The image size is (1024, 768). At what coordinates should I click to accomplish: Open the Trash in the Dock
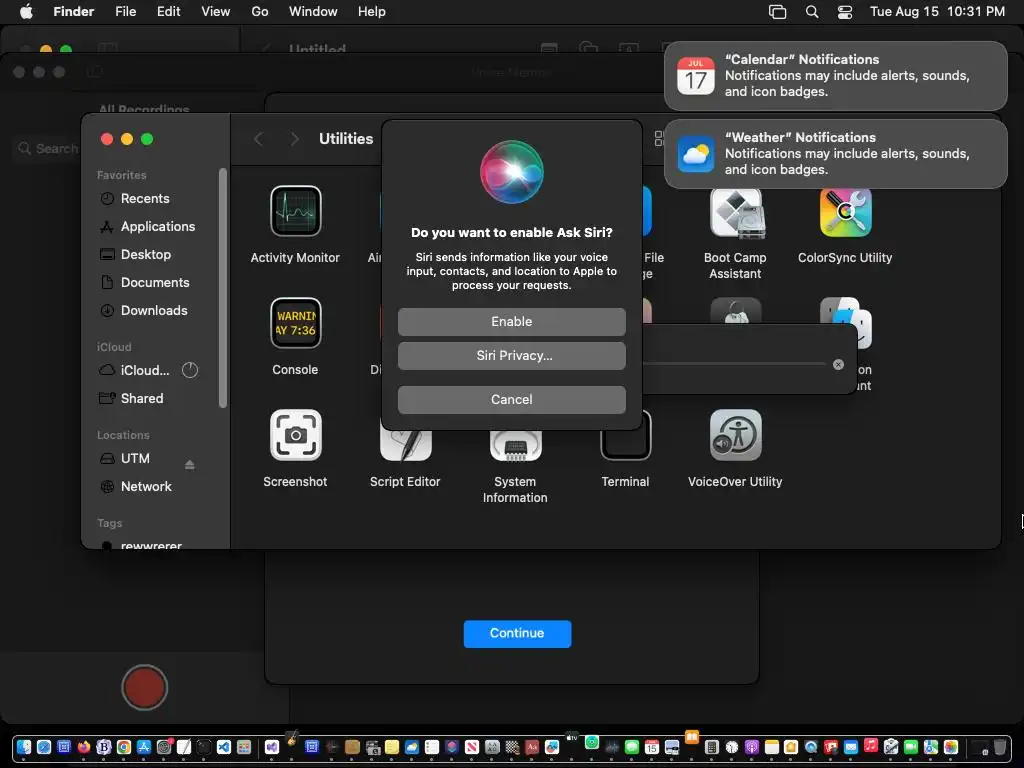pyautogui.click(x=999, y=746)
